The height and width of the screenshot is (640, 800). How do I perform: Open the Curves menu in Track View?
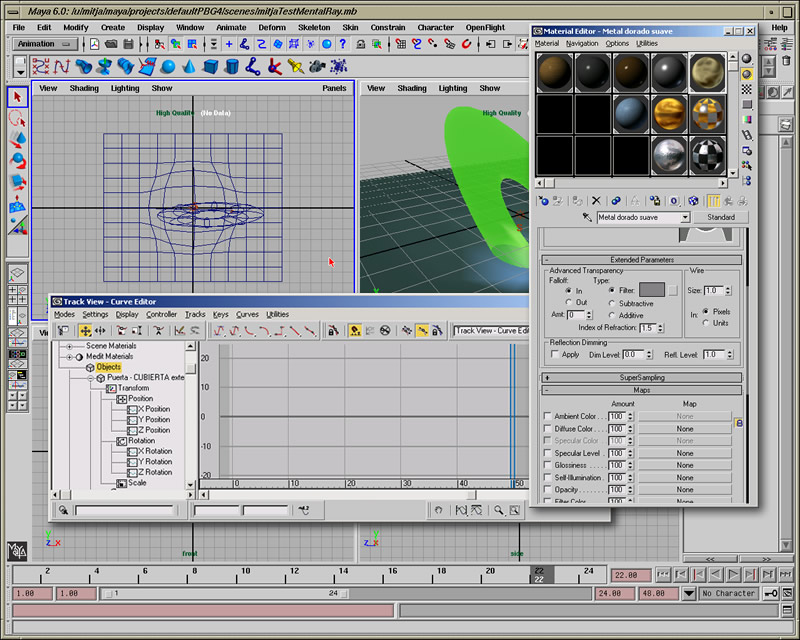247,314
